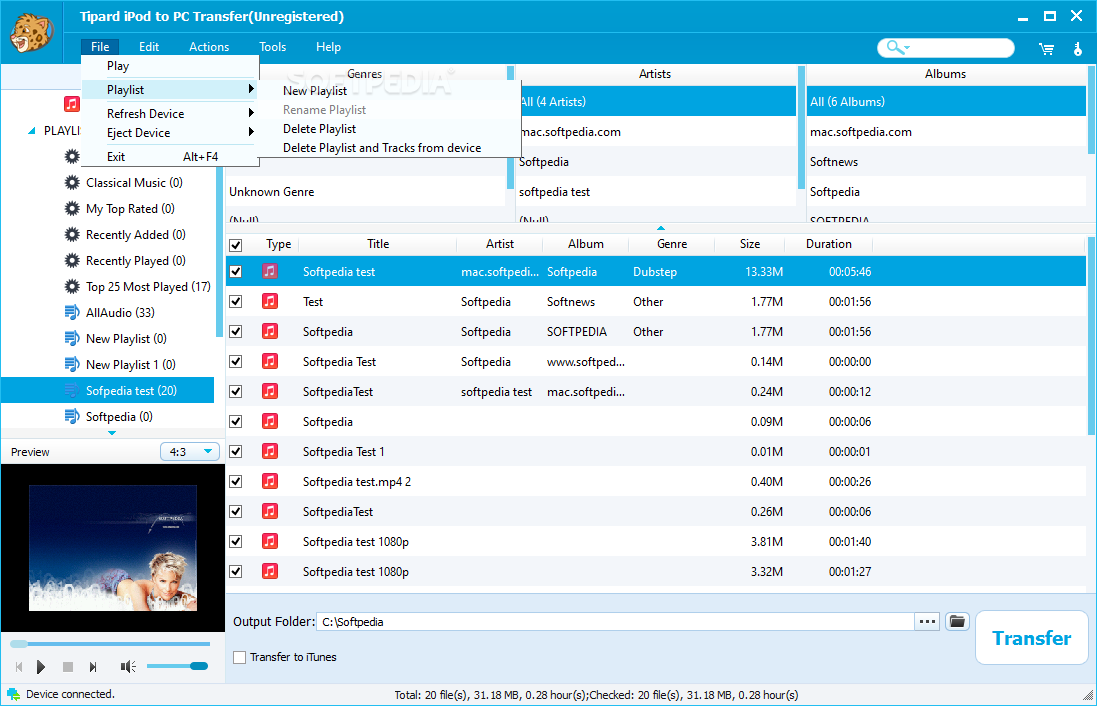Viewport: 1097px width, 706px height.
Task: Uncheck the Softpedia test.mp4 2 row checkbox
Action: (236, 481)
